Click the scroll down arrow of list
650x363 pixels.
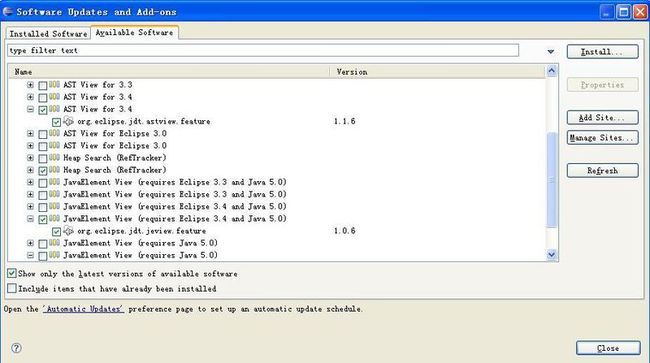pyautogui.click(x=551, y=254)
